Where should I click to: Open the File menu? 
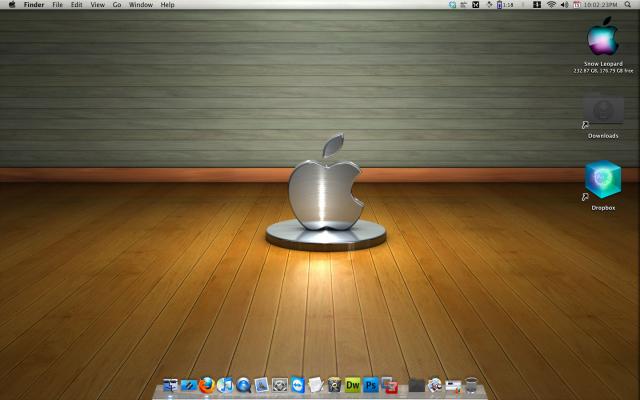tap(58, 5)
